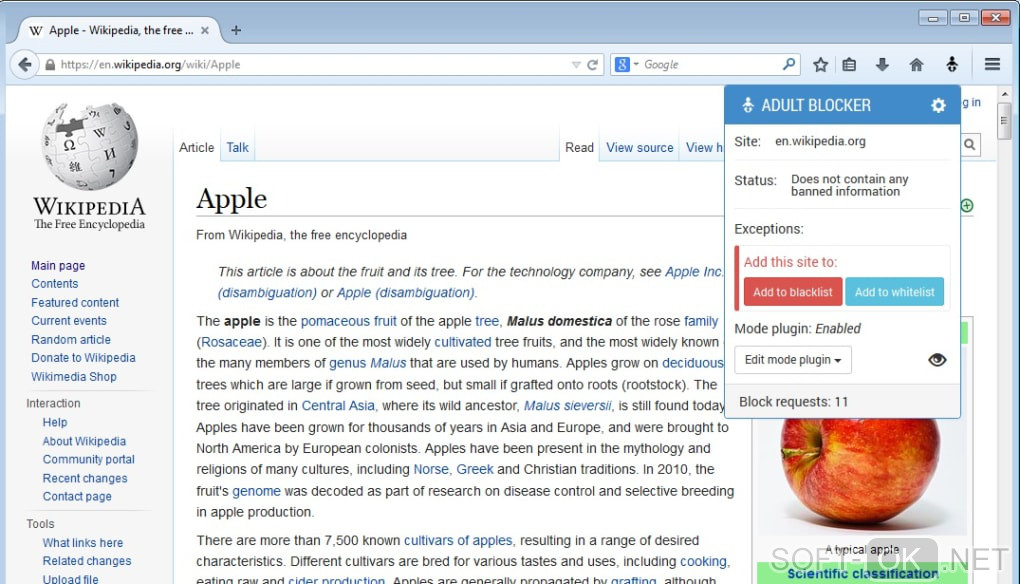Open About Wikipedia link
The height and width of the screenshot is (584, 1020).
[x=84, y=441]
